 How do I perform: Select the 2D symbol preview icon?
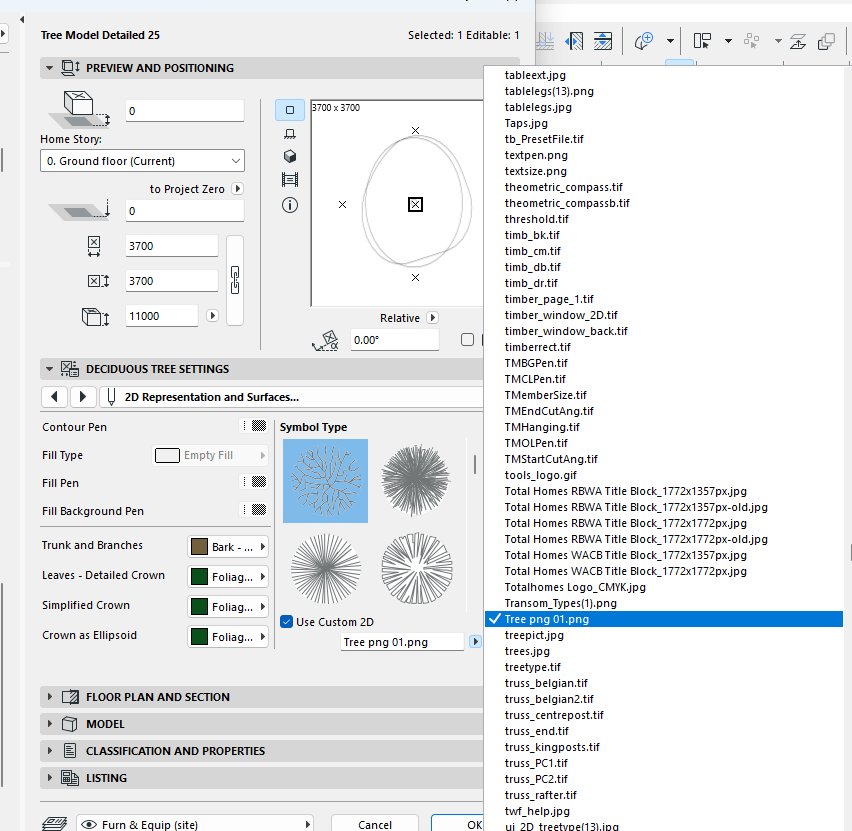(290, 110)
